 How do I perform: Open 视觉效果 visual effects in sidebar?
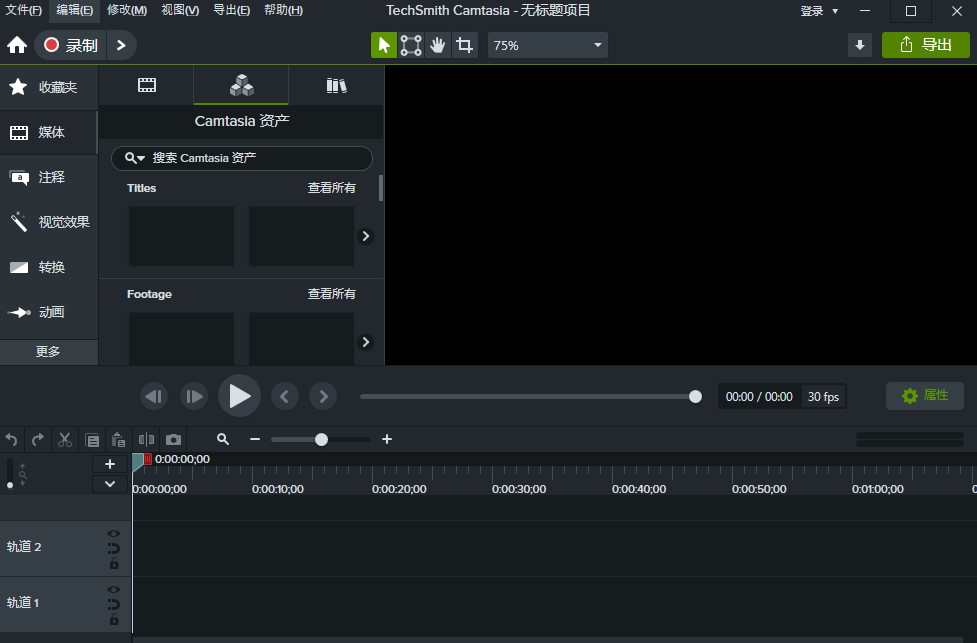click(x=49, y=222)
